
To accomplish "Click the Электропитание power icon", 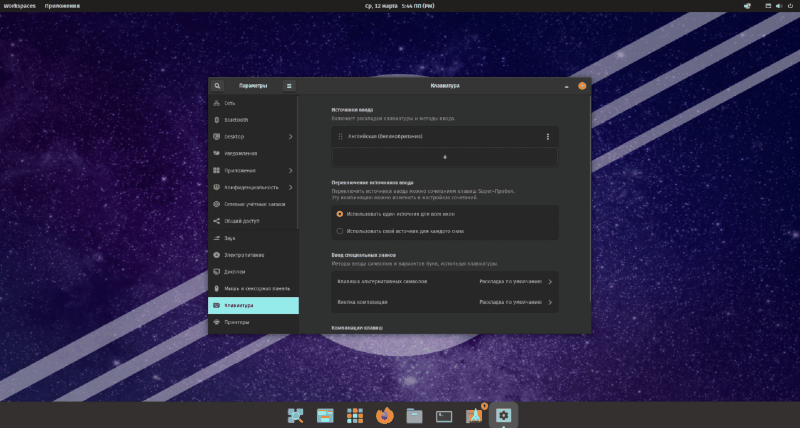I will click(x=216, y=255).
